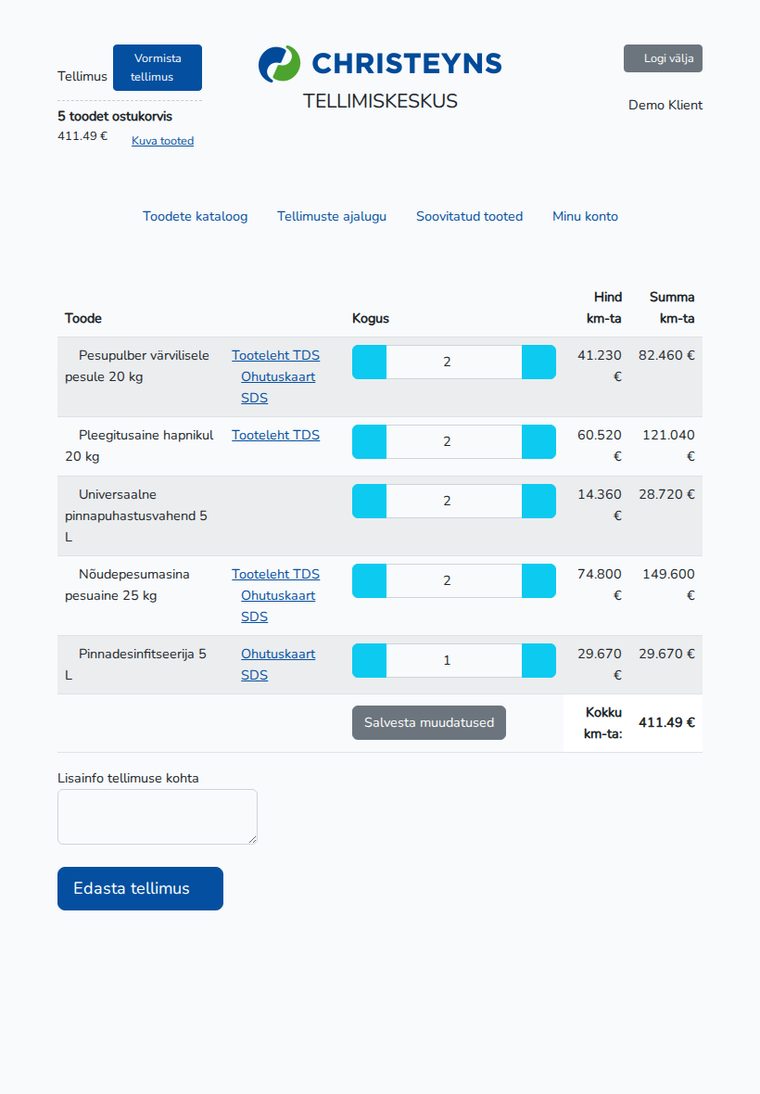Click the Kogus column header
This screenshot has height=1094, width=760.
371,318
